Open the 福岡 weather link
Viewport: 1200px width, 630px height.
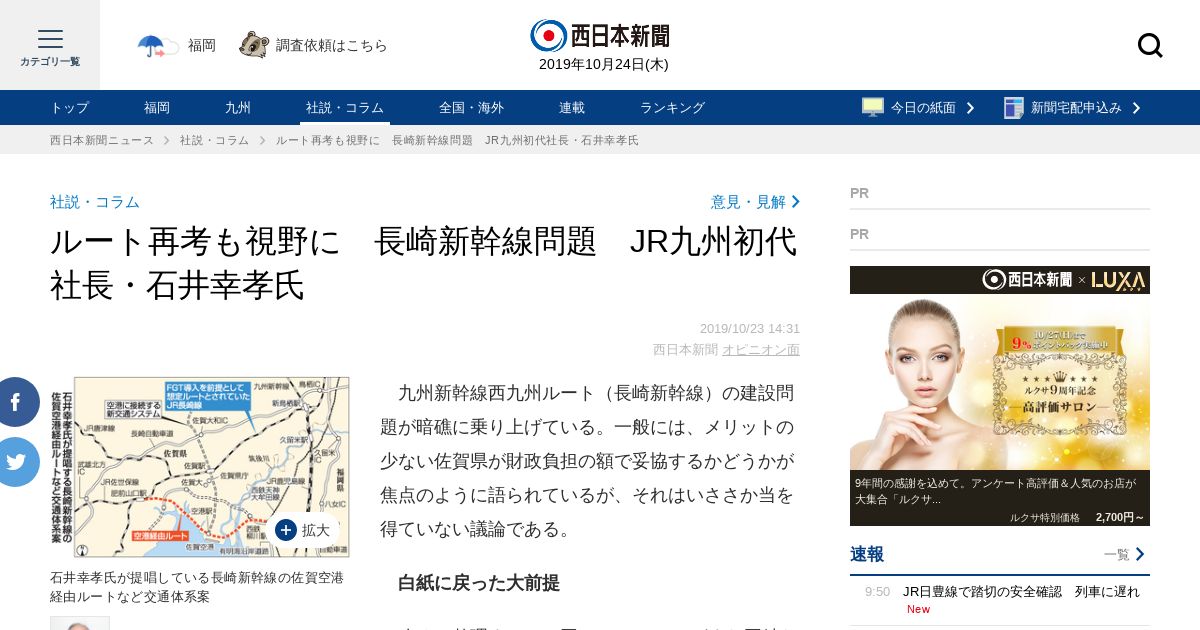202,45
